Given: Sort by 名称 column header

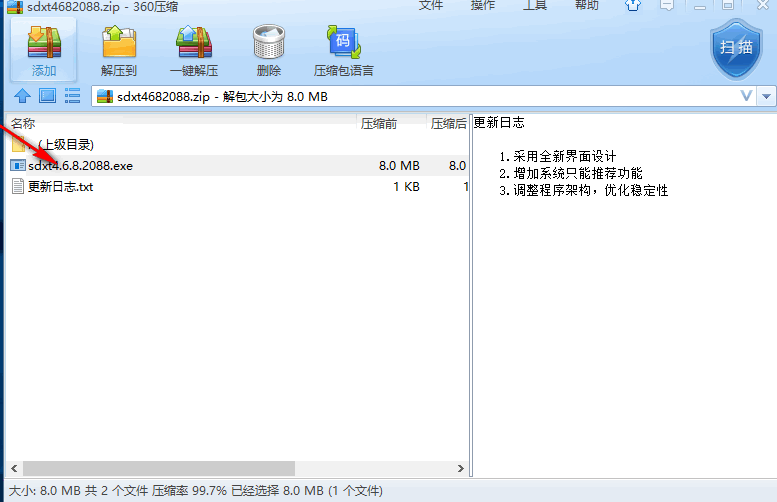Looking at the screenshot, I should click(181, 123).
